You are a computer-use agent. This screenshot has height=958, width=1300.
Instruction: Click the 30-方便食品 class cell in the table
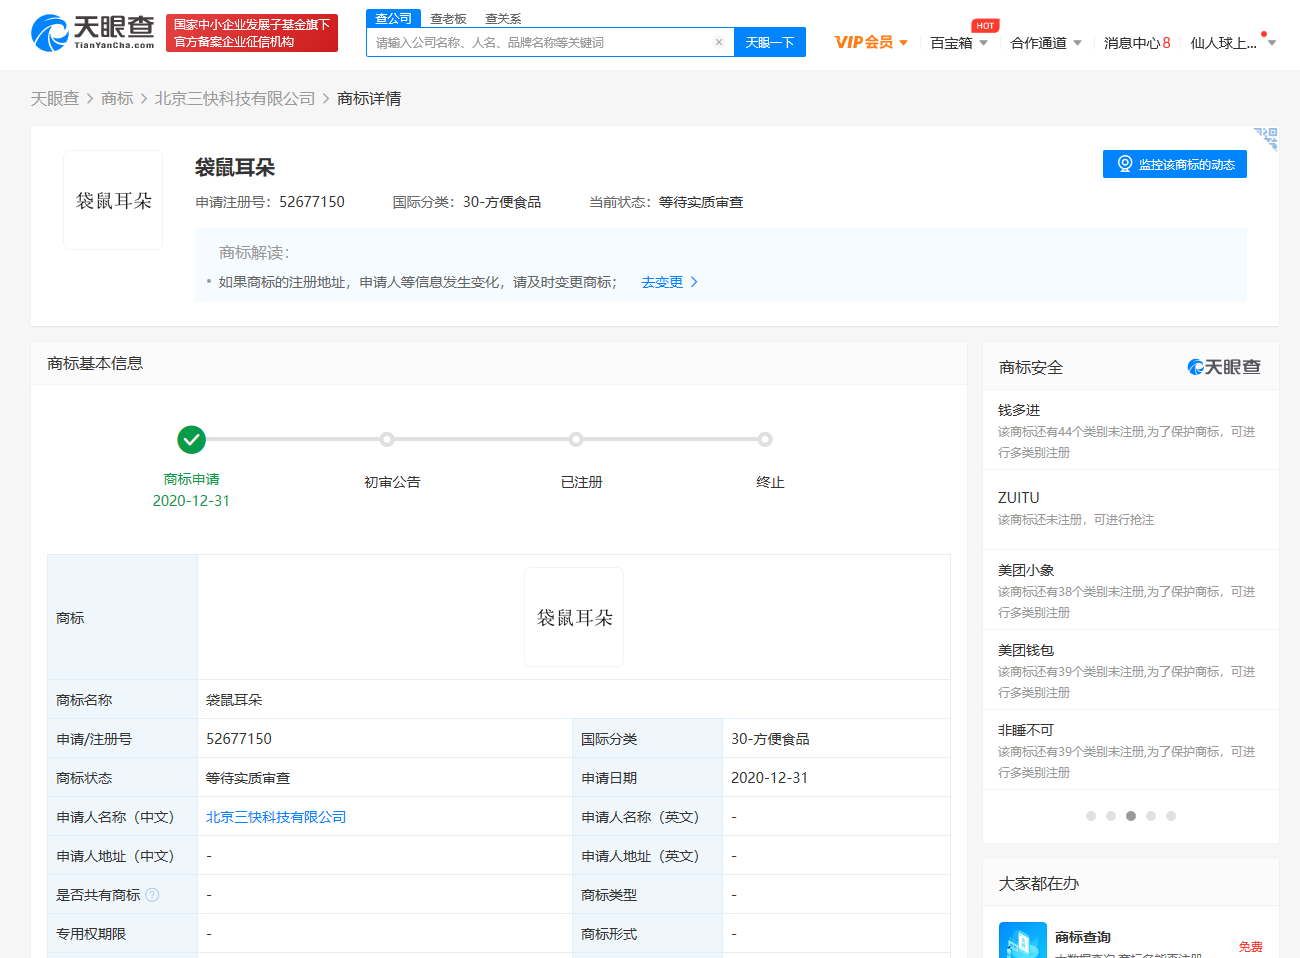coord(770,739)
